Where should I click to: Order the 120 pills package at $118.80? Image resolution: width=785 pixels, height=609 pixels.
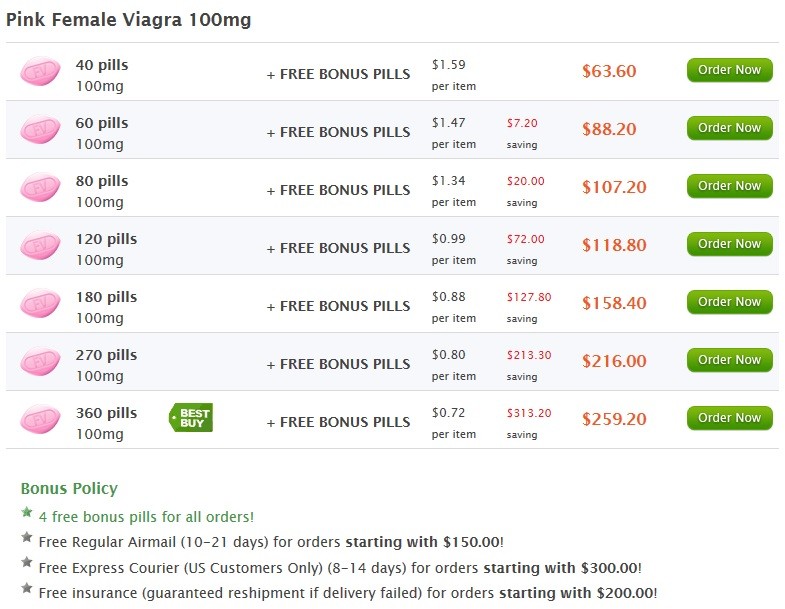pyautogui.click(x=729, y=244)
